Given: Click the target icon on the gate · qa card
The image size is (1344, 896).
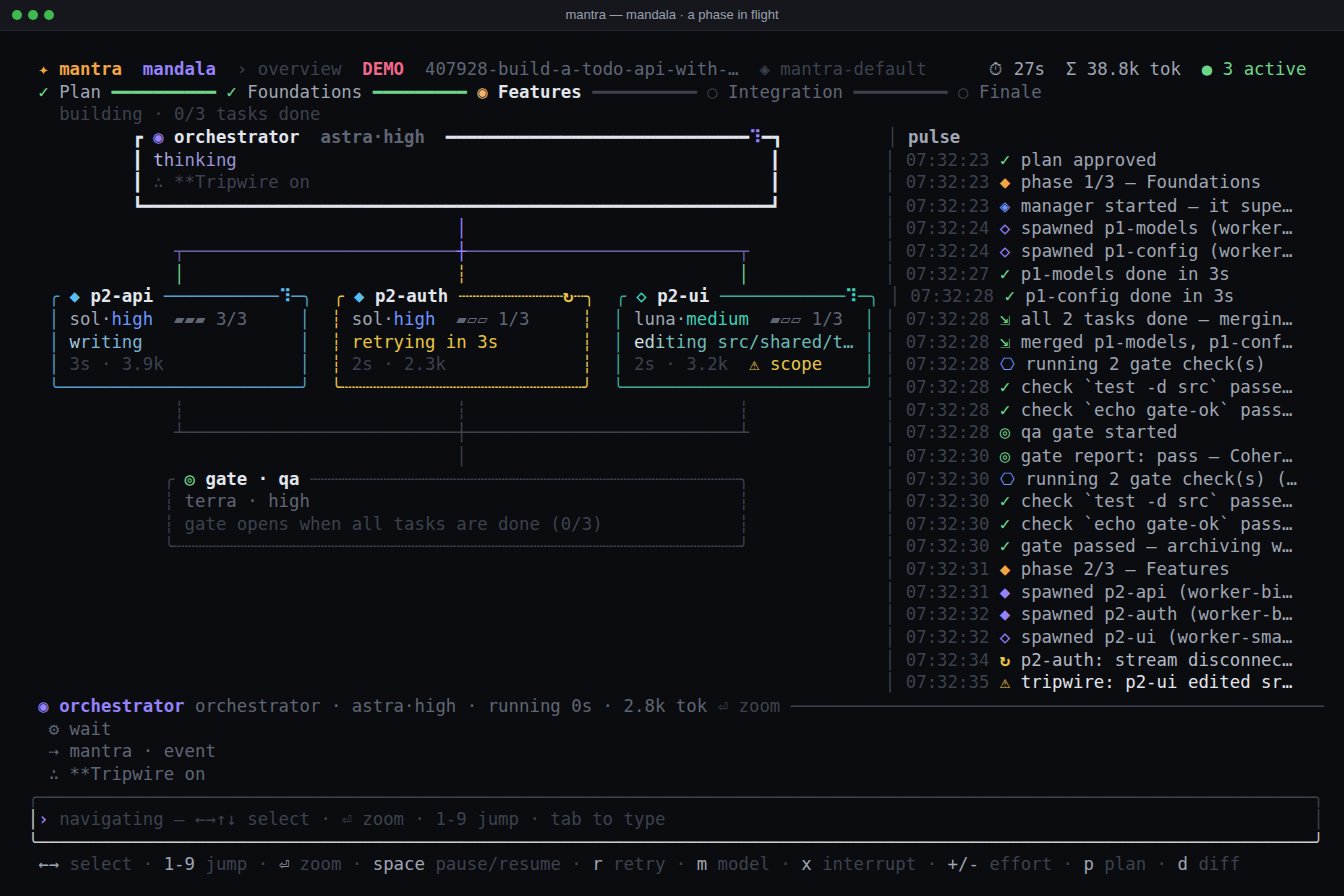Looking at the screenshot, I should [x=190, y=479].
